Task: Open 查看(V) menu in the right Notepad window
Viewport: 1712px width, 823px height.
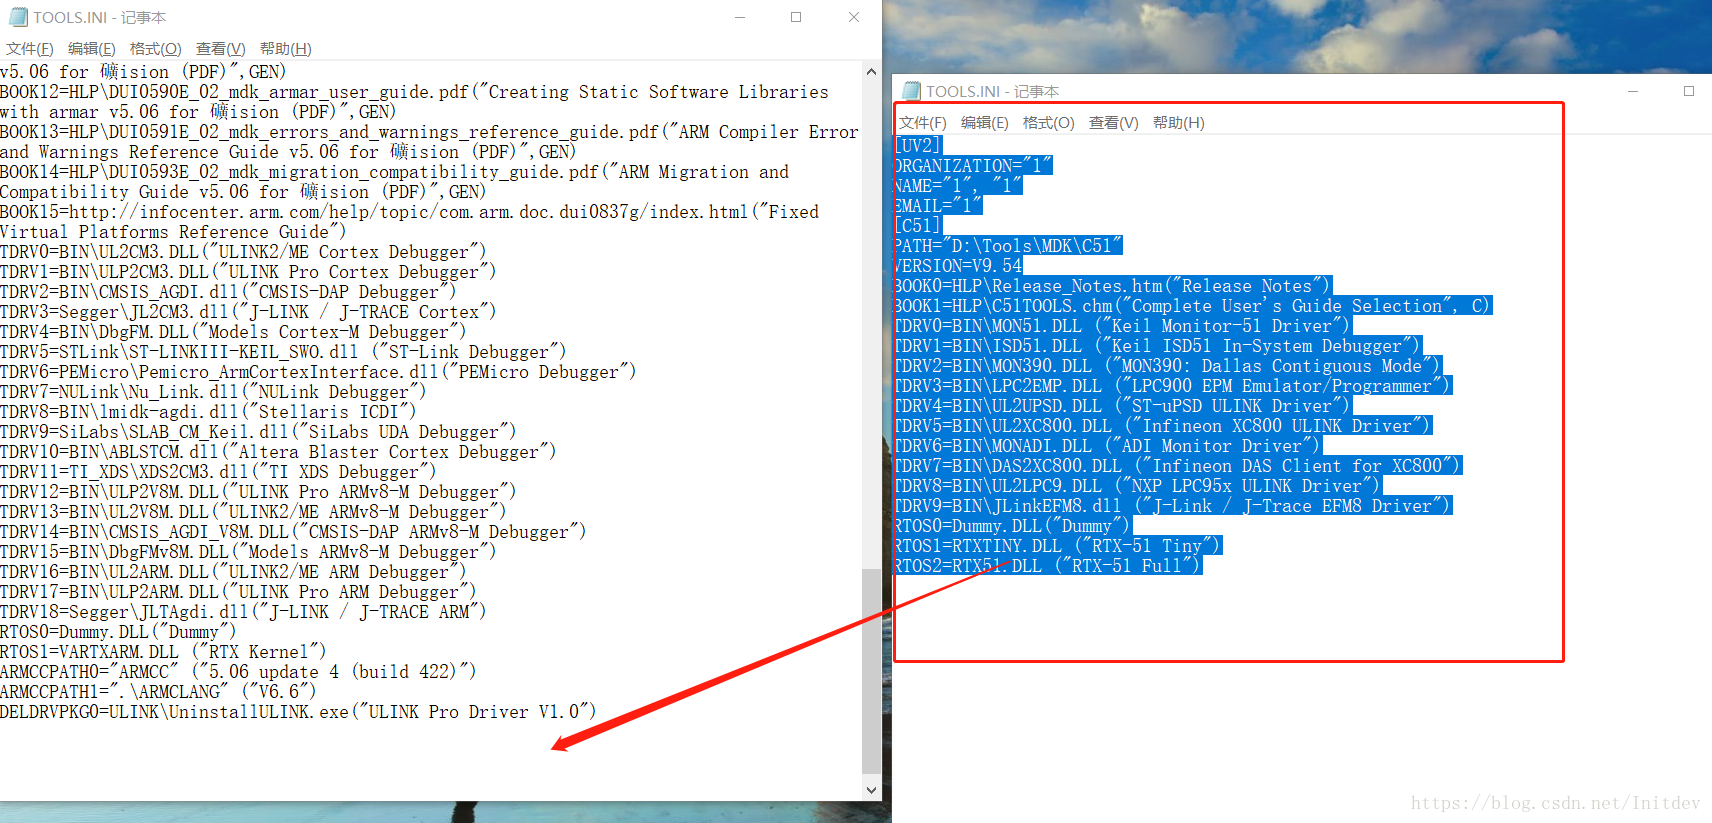Action: point(1113,123)
